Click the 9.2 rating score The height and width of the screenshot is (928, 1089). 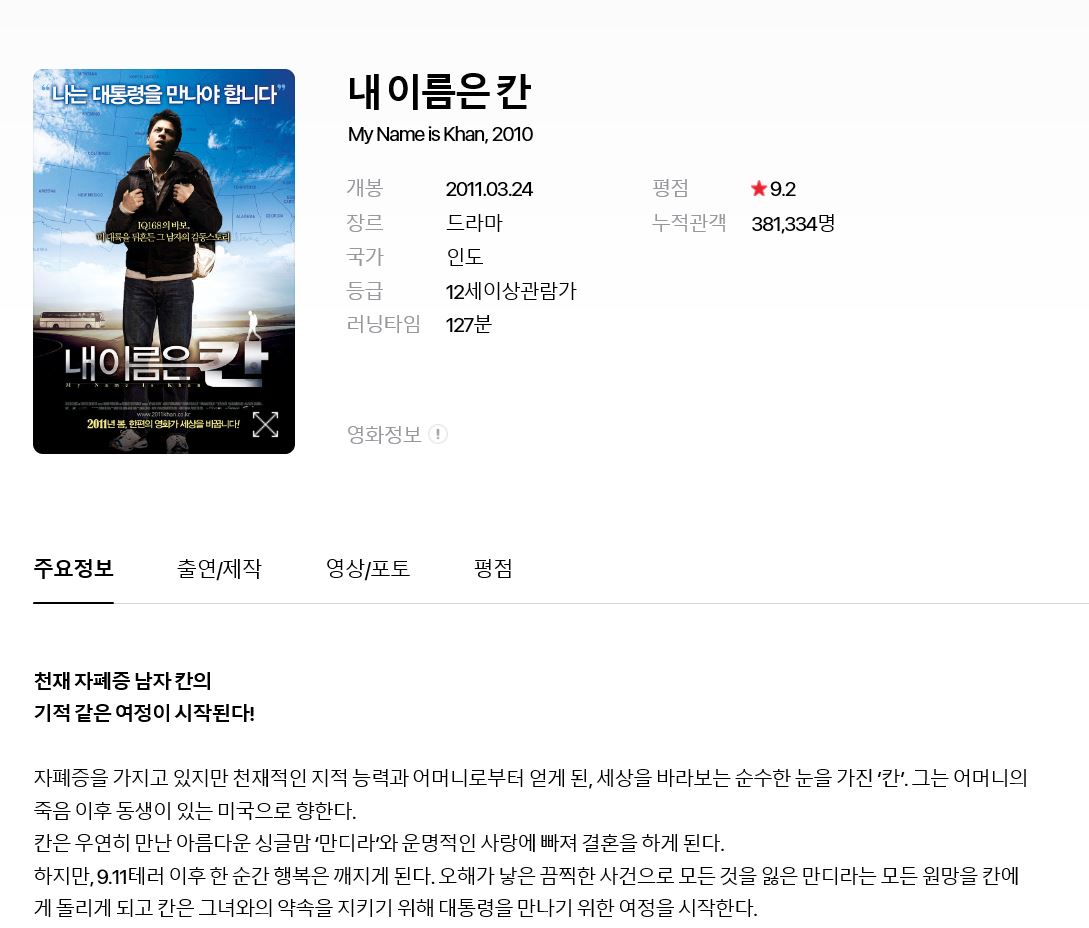point(783,189)
